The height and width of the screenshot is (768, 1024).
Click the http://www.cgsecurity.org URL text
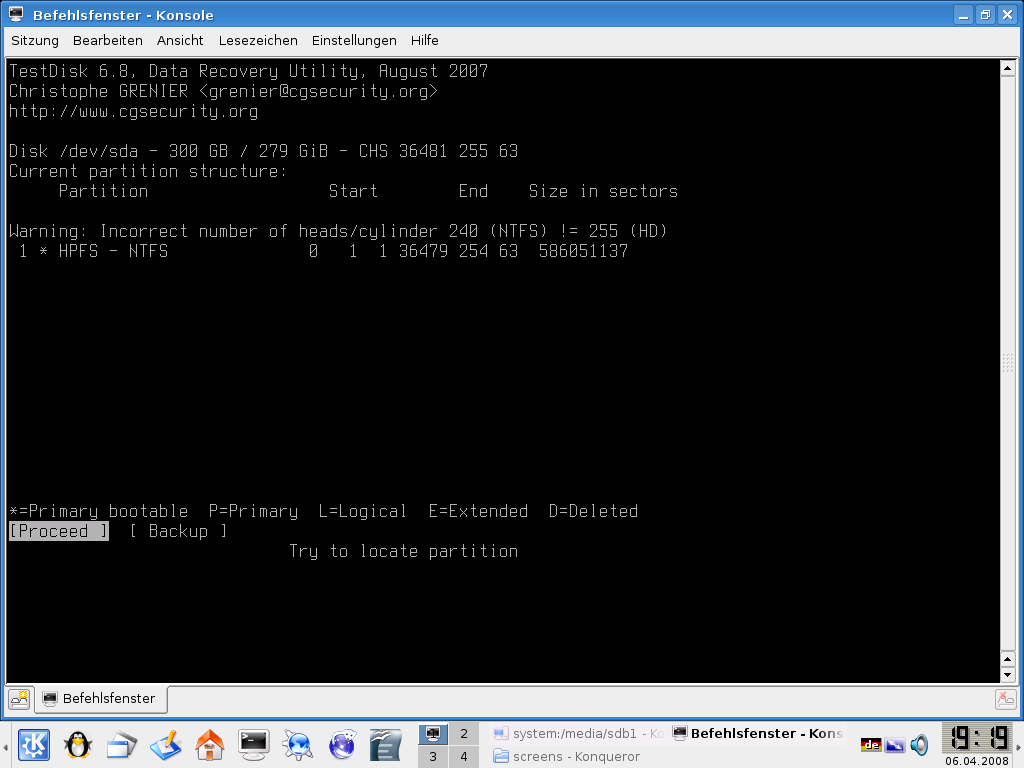coord(133,112)
